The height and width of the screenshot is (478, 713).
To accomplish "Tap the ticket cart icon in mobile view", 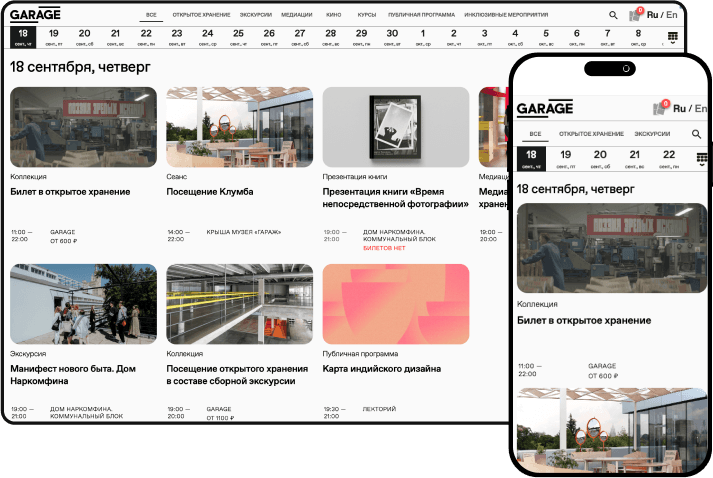I will pos(660,108).
